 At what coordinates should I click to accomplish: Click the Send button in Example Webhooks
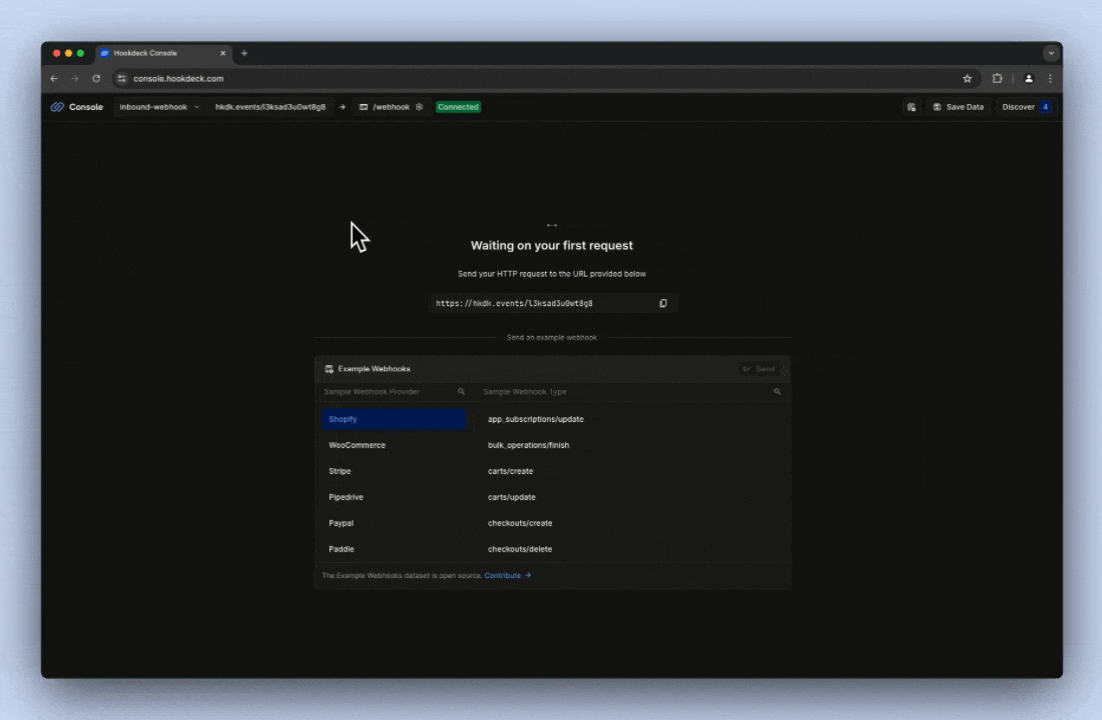(762, 368)
